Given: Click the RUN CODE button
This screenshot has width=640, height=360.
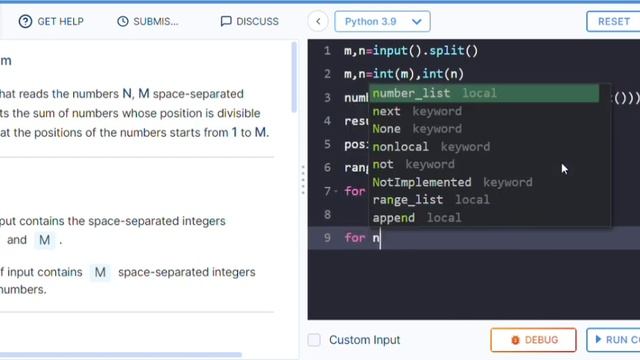Looking at the screenshot, I should (x=613, y=340).
